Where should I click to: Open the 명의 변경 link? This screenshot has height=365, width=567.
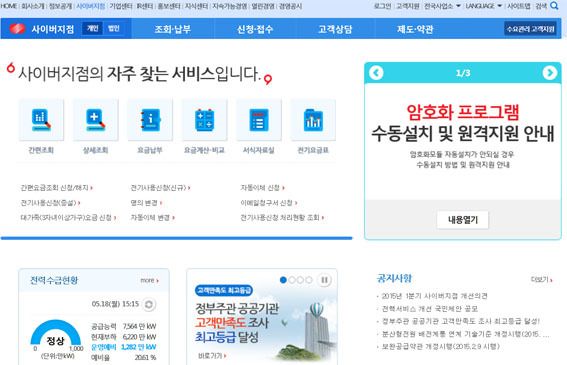click(146, 203)
